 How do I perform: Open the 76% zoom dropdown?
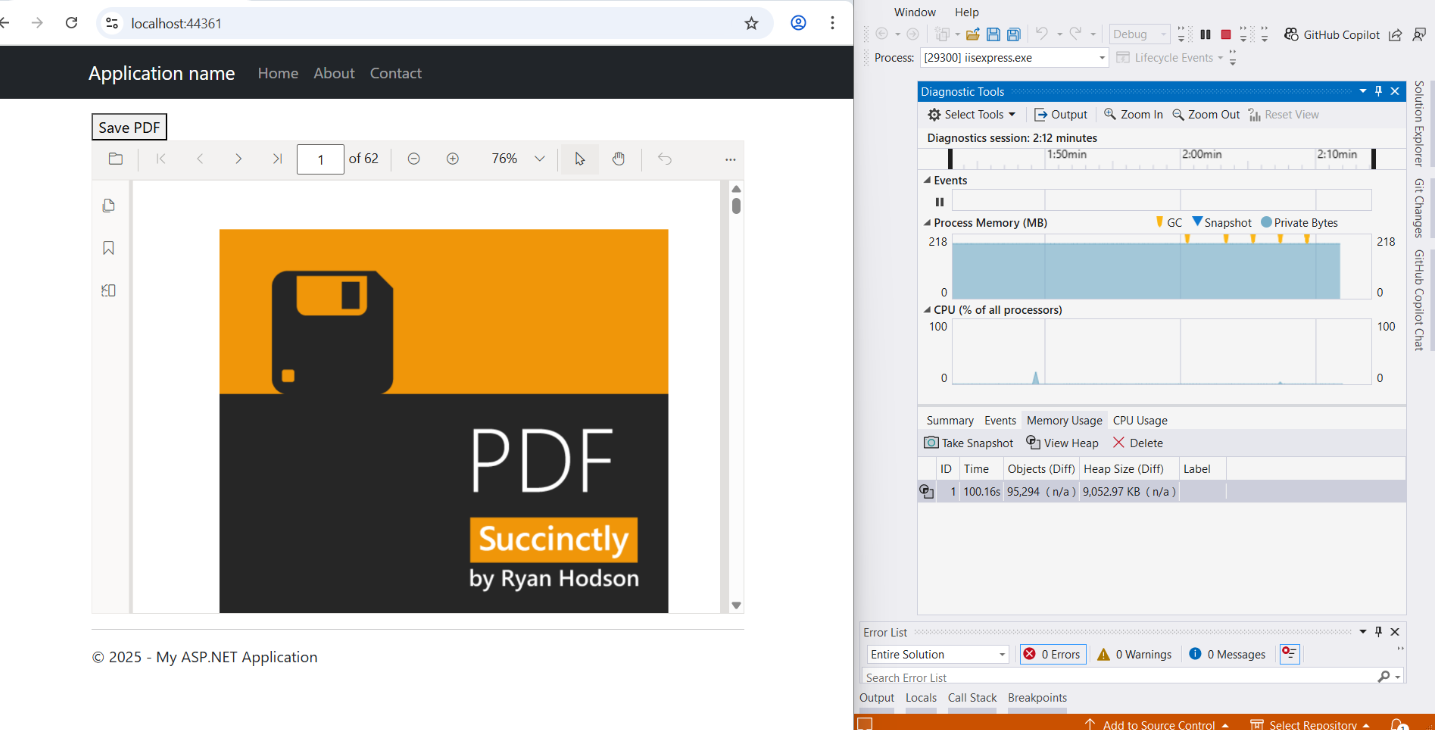point(538,158)
